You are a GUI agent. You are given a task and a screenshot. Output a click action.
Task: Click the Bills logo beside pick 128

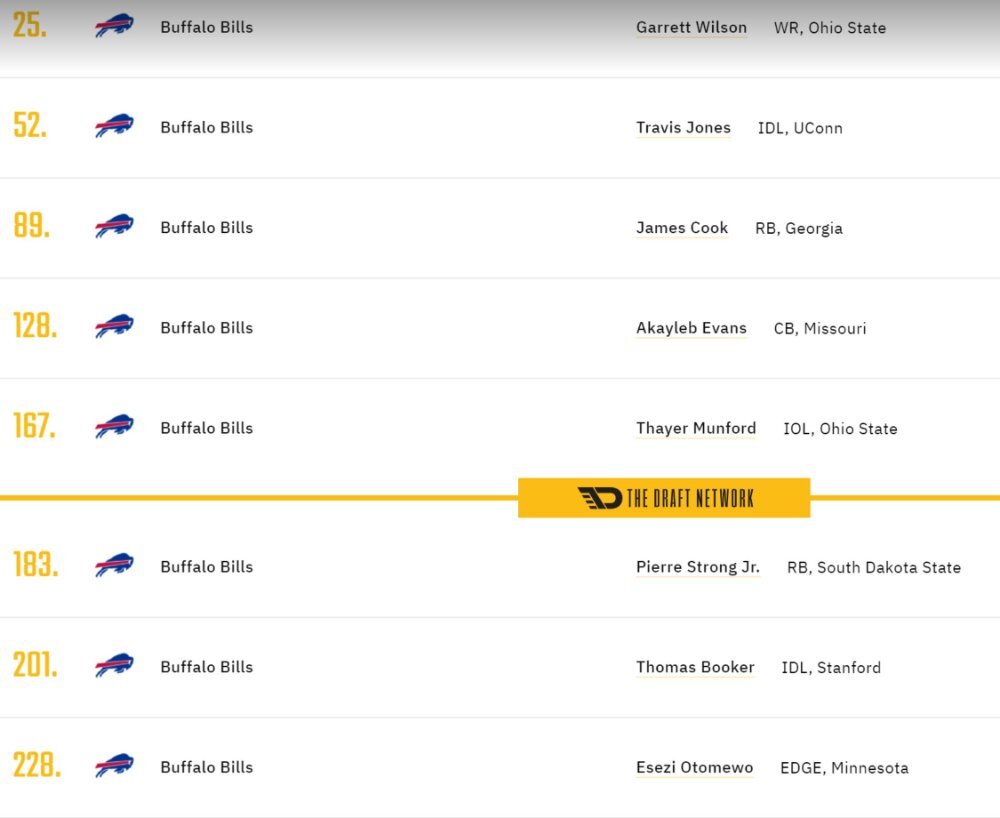(114, 326)
